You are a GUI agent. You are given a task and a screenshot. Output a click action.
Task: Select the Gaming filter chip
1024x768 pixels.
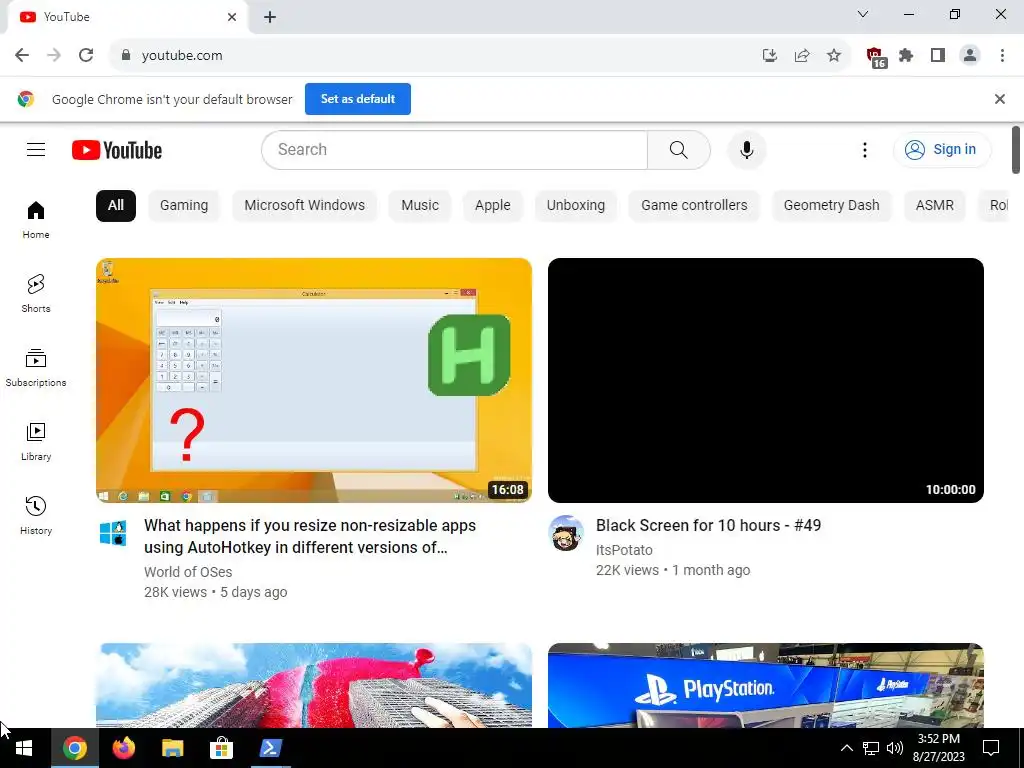[x=184, y=205]
